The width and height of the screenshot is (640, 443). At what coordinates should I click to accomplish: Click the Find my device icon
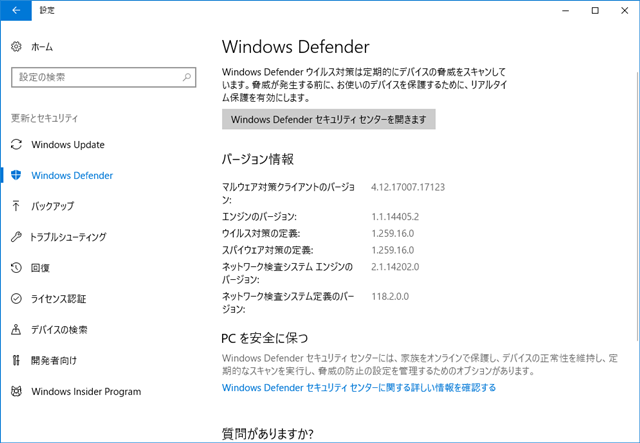pyautogui.click(x=16, y=329)
